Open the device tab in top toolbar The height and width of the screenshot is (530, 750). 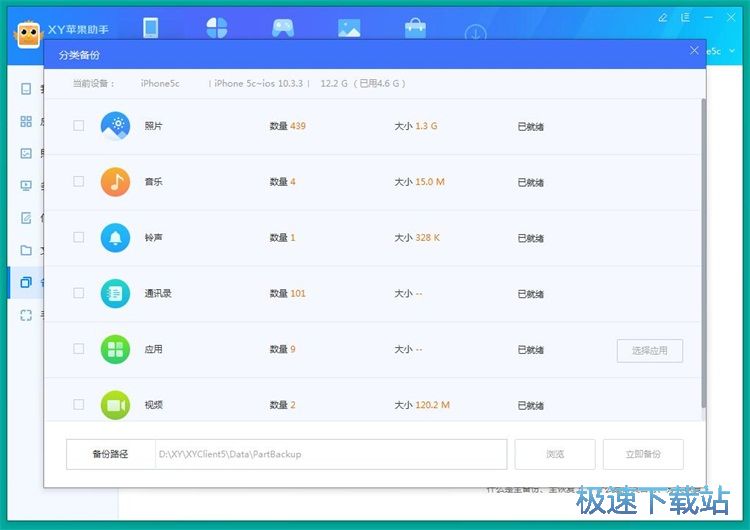151,28
